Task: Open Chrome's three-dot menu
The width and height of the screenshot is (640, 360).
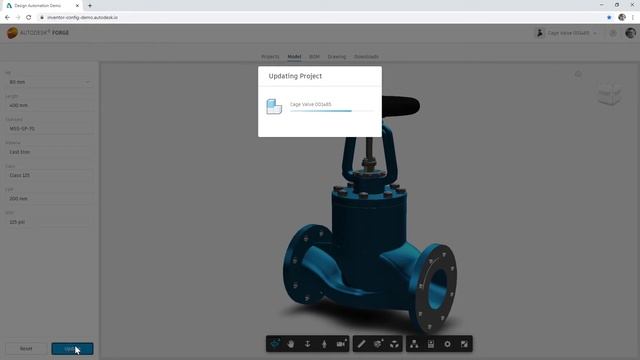Action: pyautogui.click(x=633, y=18)
